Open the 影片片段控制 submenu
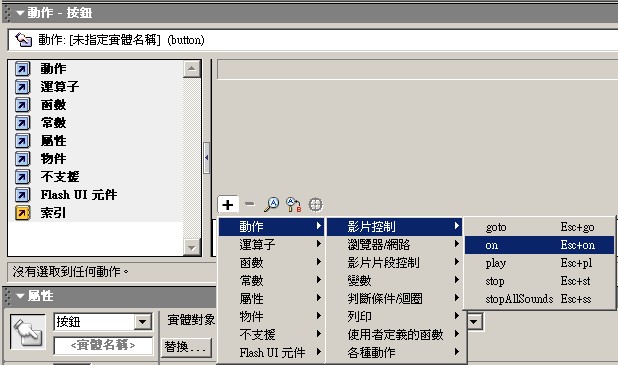618x365 pixels. [395, 263]
